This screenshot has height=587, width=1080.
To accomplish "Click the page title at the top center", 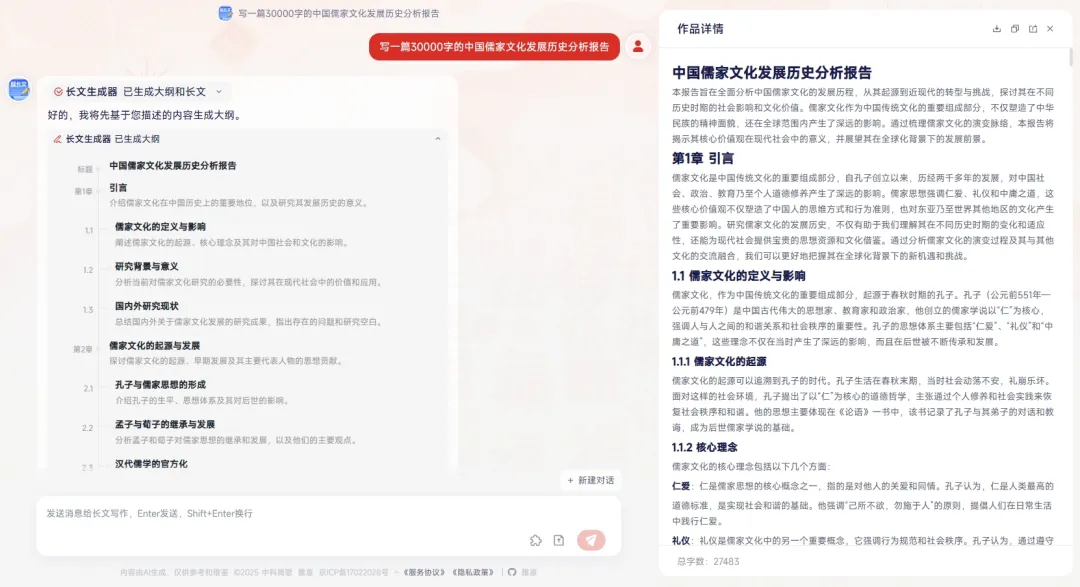I will 338,13.
